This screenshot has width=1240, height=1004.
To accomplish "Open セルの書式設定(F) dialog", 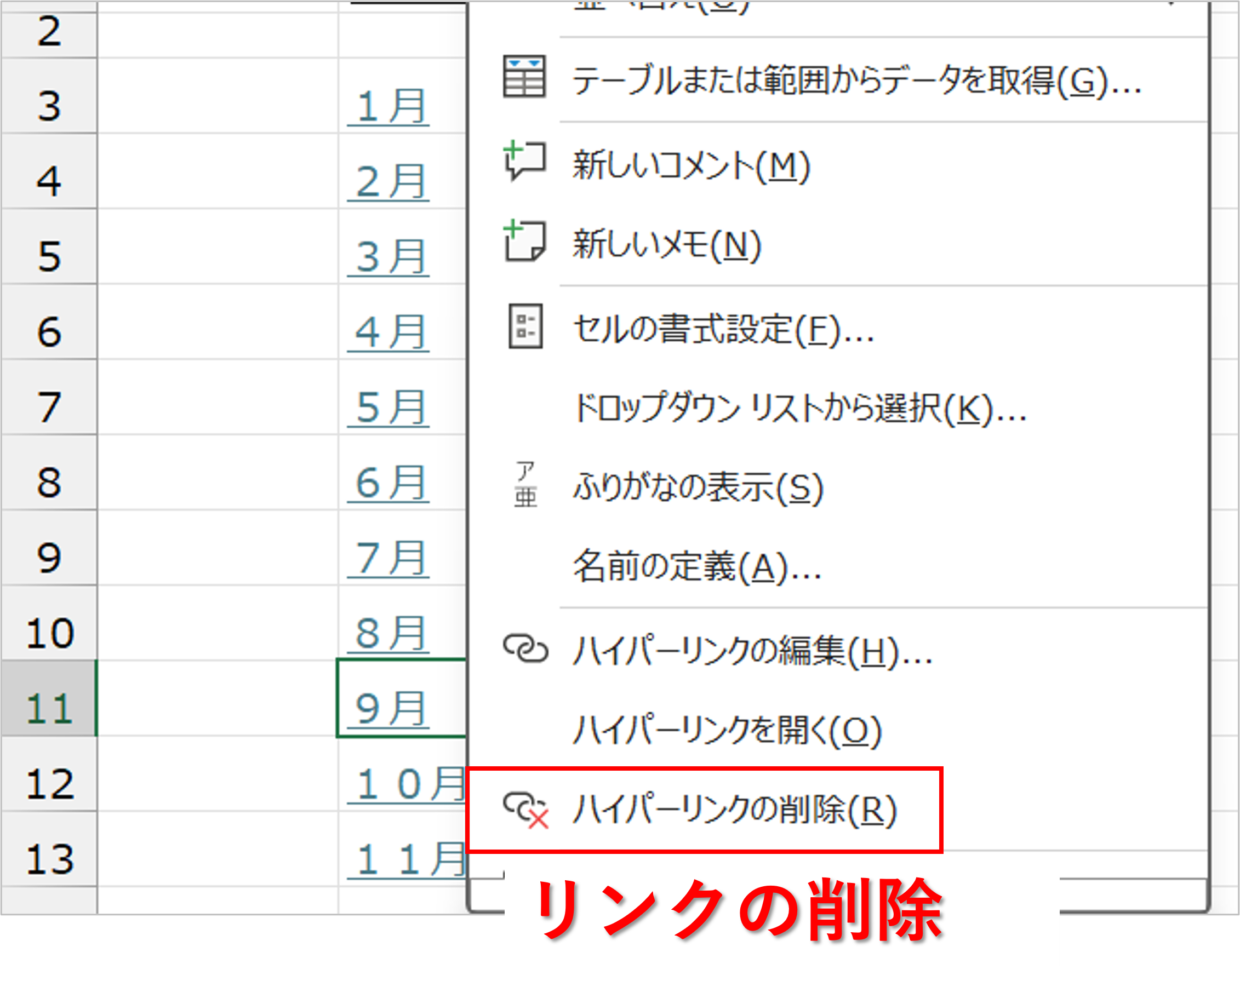I will (723, 329).
